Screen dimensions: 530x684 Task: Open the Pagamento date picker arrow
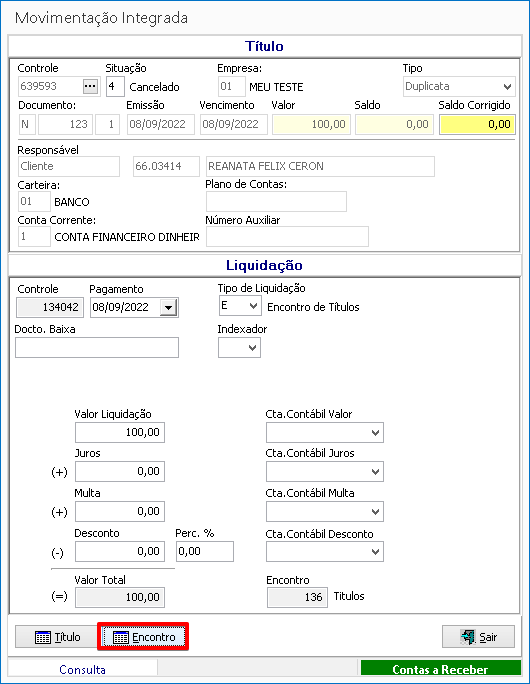(x=168, y=308)
